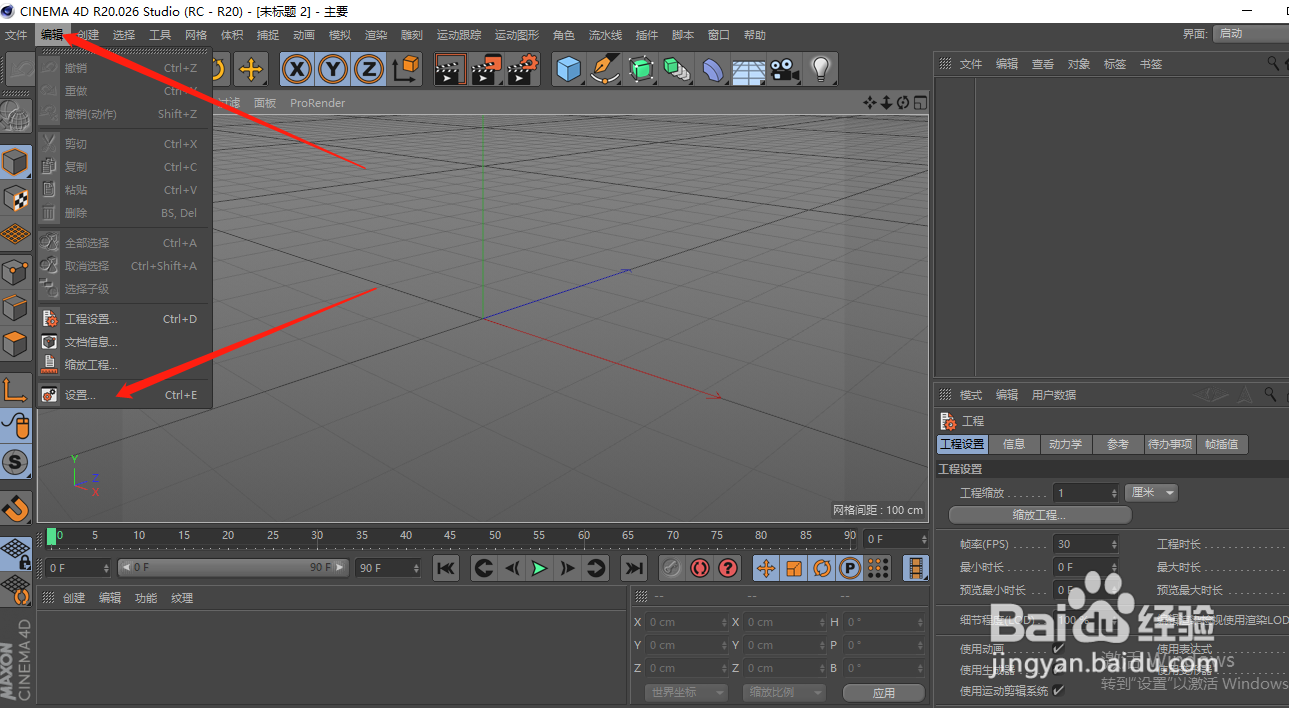
Task: Open render settings clapperboard with gear
Action: 523,69
